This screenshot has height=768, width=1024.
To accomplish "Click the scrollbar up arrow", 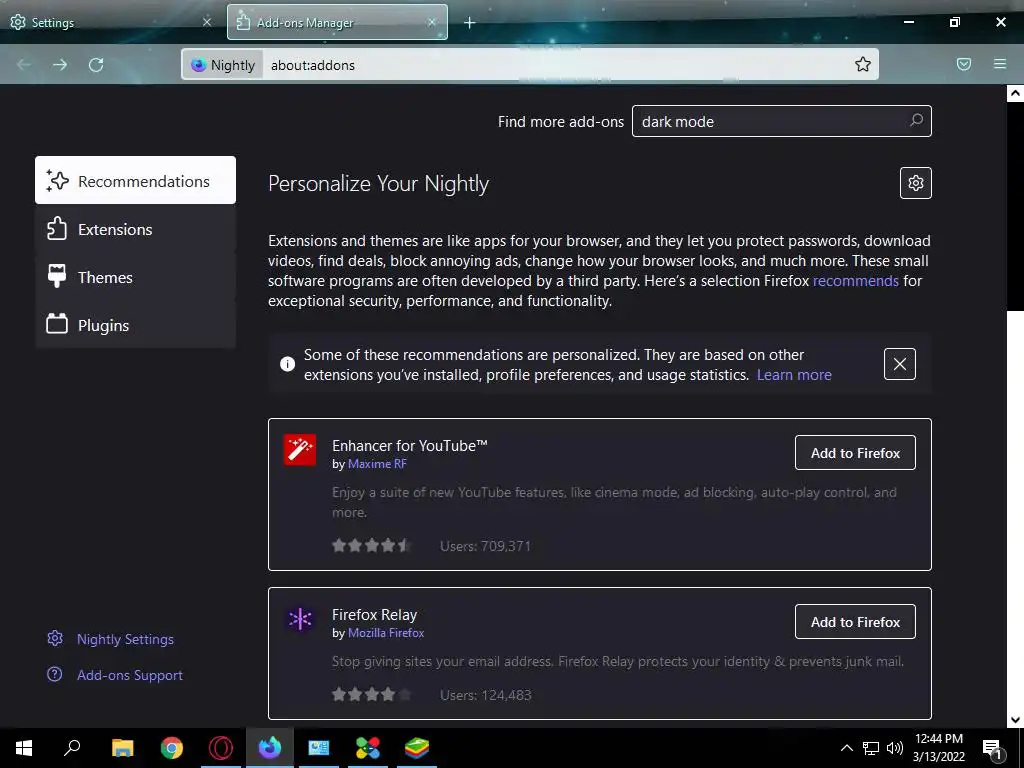I will [1015, 93].
